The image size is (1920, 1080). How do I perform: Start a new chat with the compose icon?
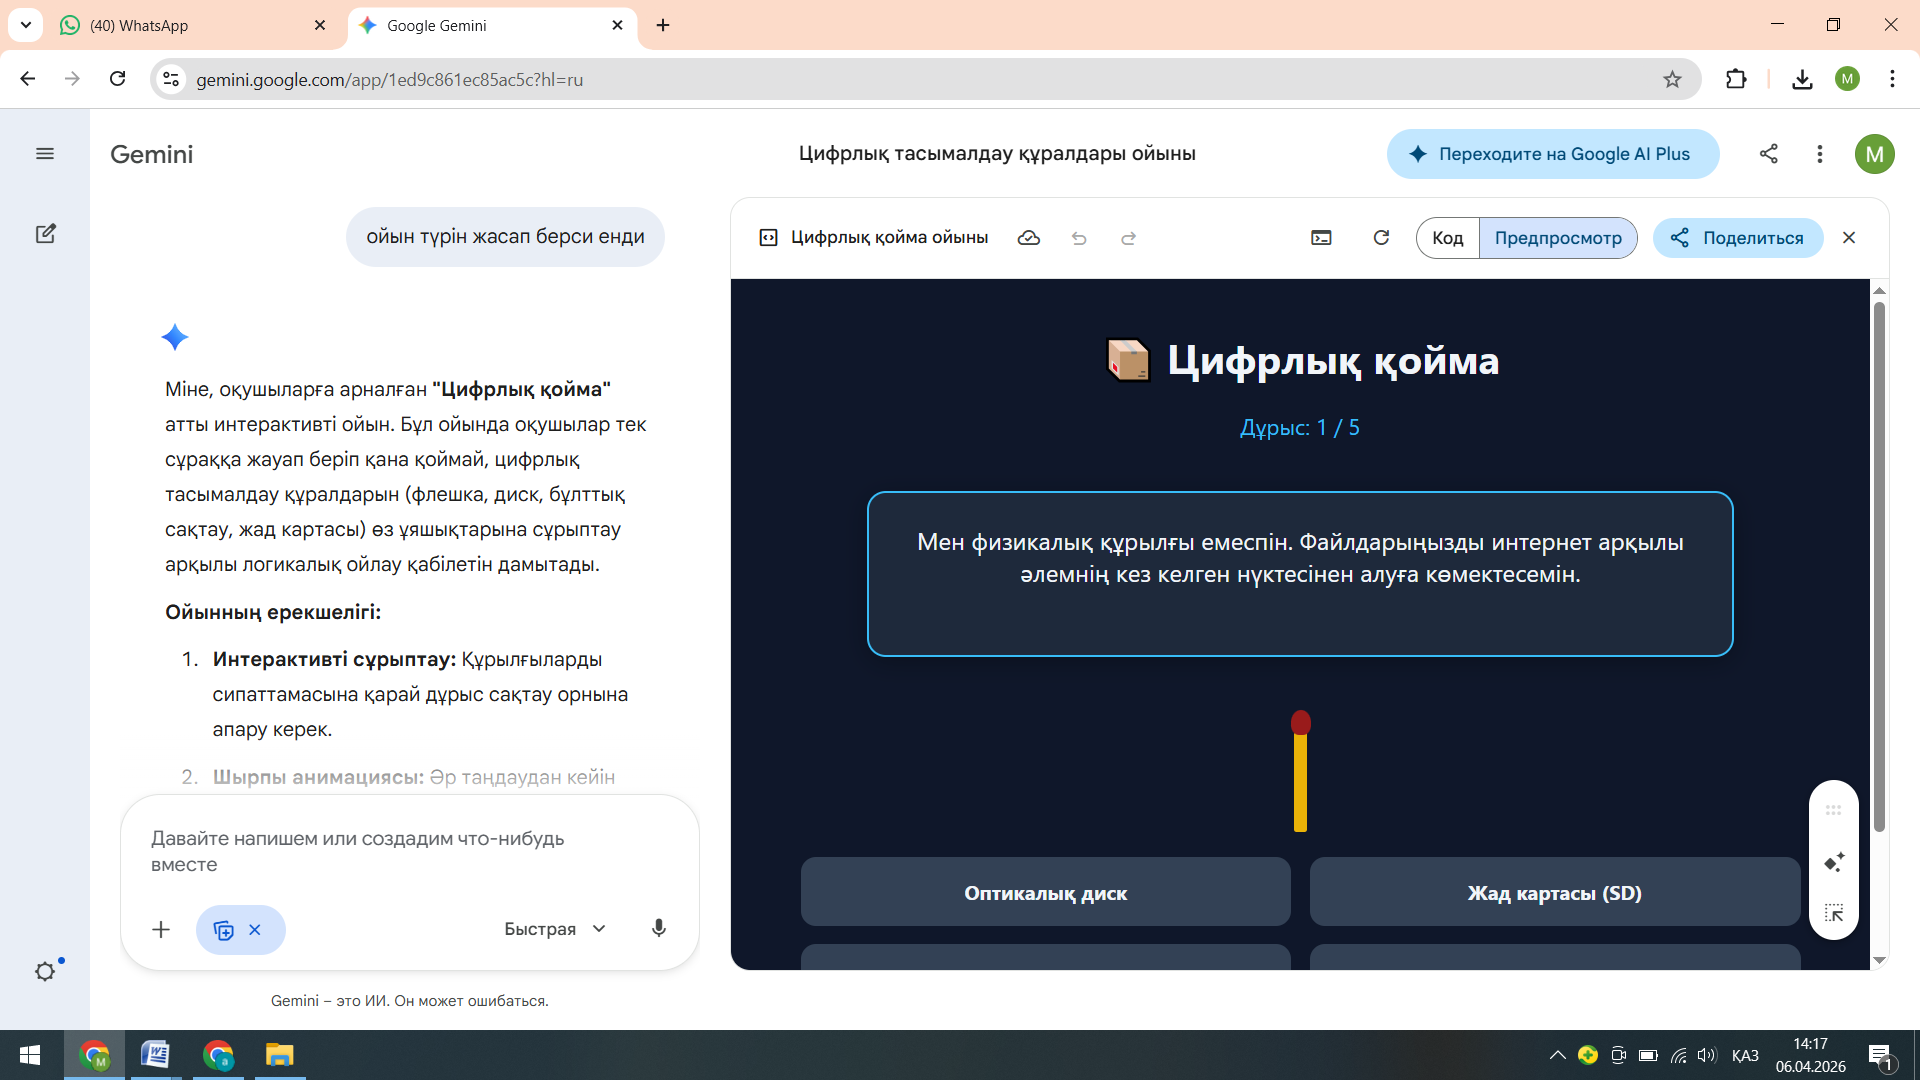45,234
